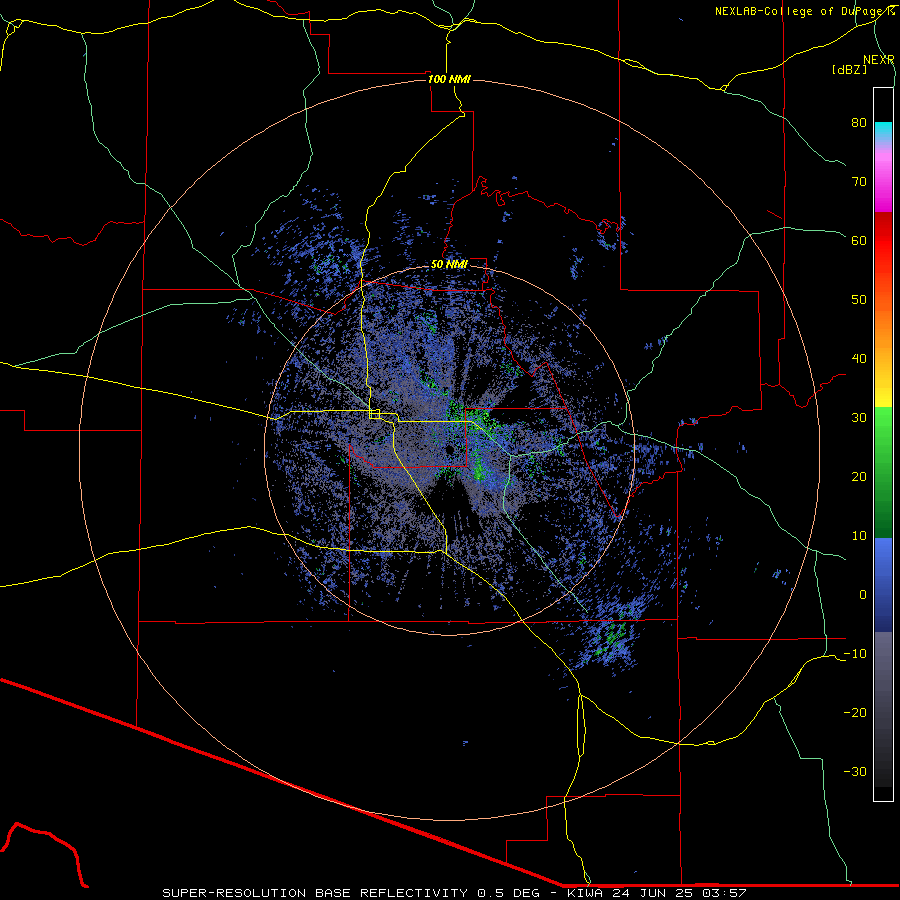Click the -30 dBZ scale value
This screenshot has height=900, width=900.
855,771
